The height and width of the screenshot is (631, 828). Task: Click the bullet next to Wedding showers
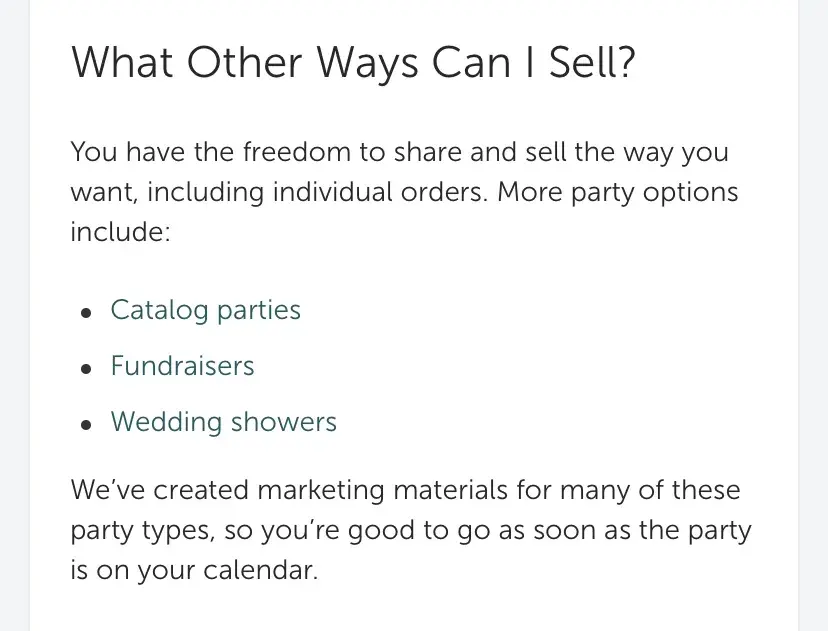pos(87,424)
